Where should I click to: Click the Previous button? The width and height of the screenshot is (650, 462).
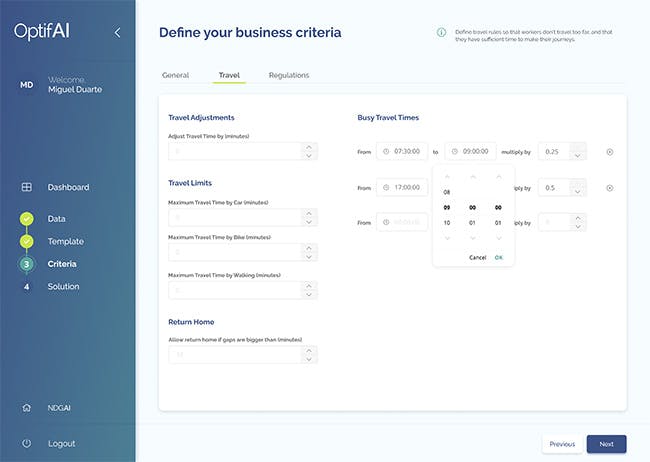point(562,444)
